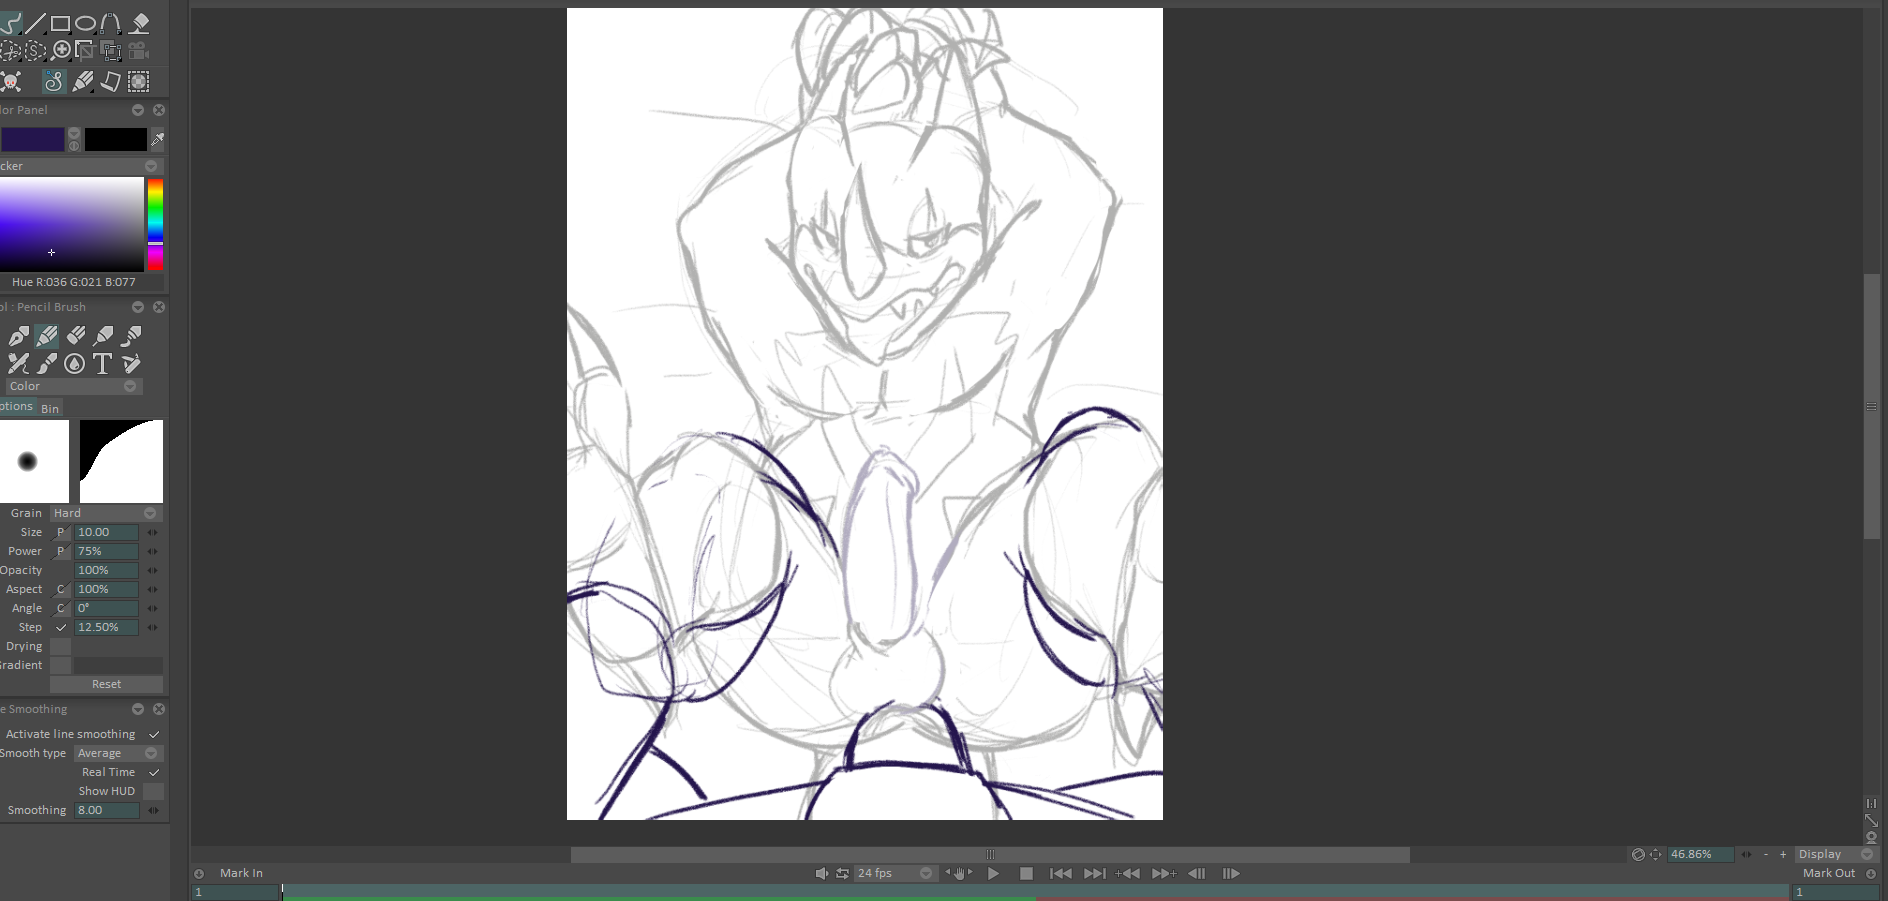This screenshot has height=901, width=1888.
Task: Toggle the Aspect C connection button
Action: [x=61, y=589]
